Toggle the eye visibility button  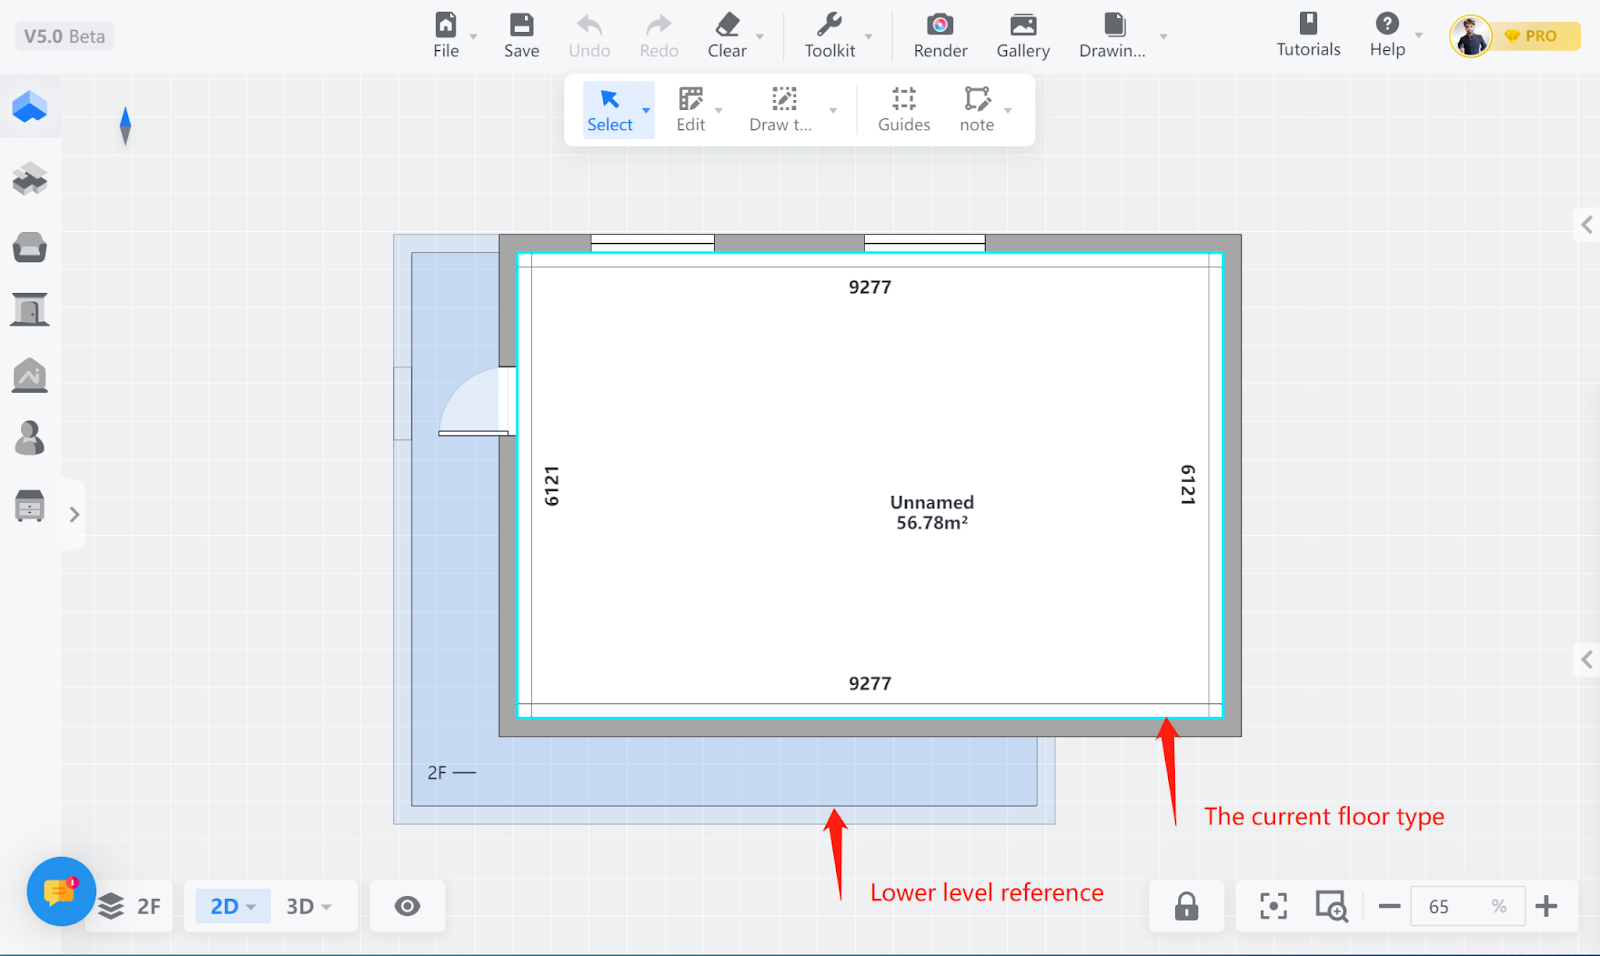click(407, 906)
